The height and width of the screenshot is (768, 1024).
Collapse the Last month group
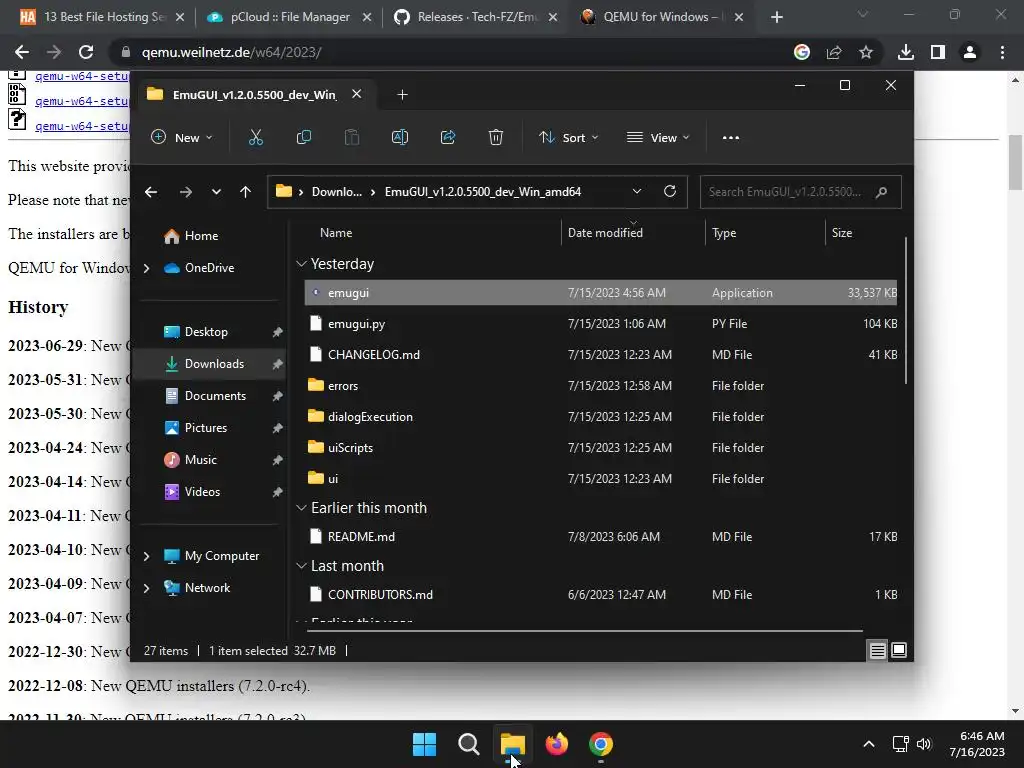(x=301, y=566)
